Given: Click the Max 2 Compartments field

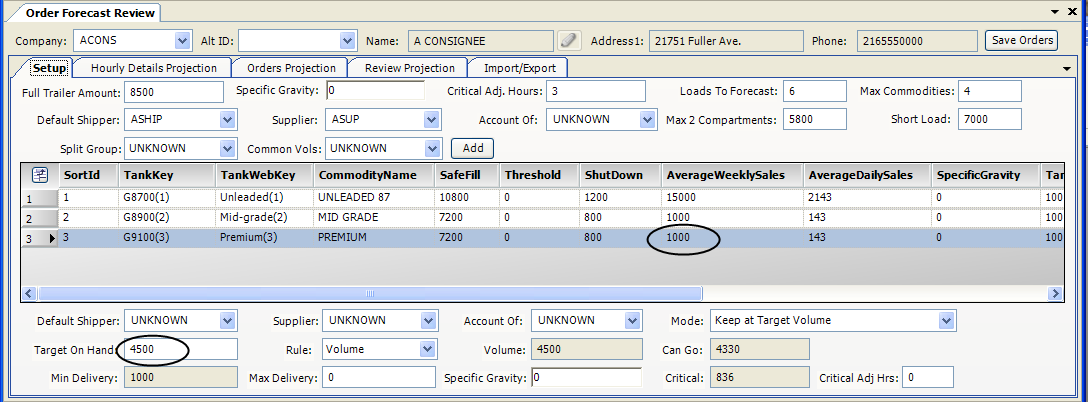Looking at the screenshot, I should [815, 119].
